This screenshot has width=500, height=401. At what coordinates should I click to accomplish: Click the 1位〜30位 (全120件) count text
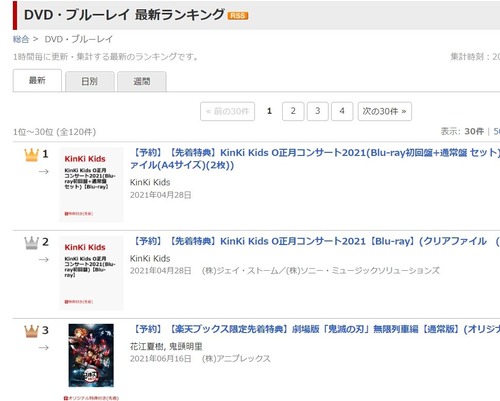click(x=55, y=132)
